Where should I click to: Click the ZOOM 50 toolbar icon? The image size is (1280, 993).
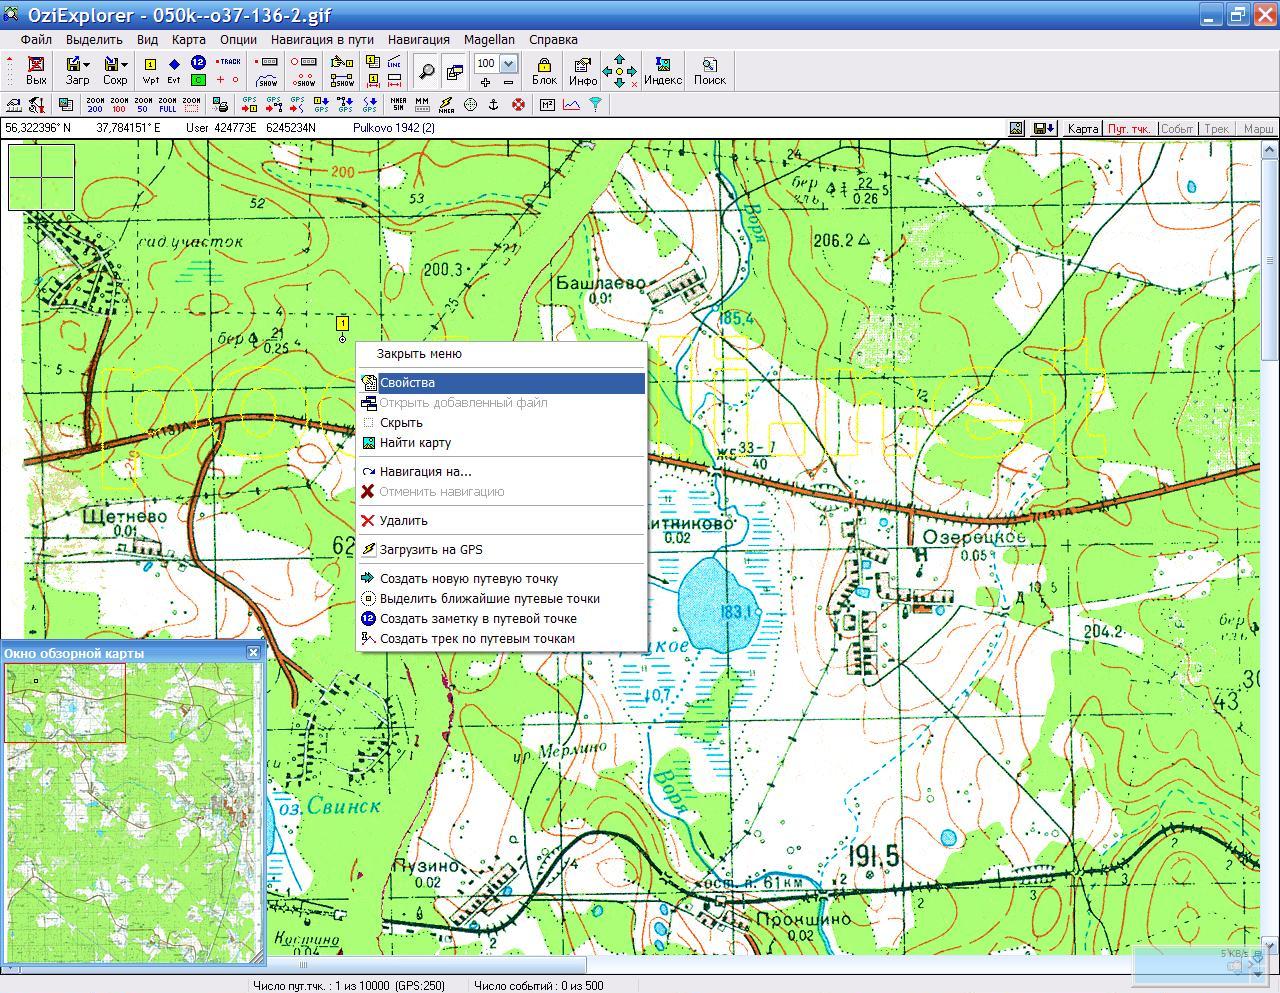(143, 104)
